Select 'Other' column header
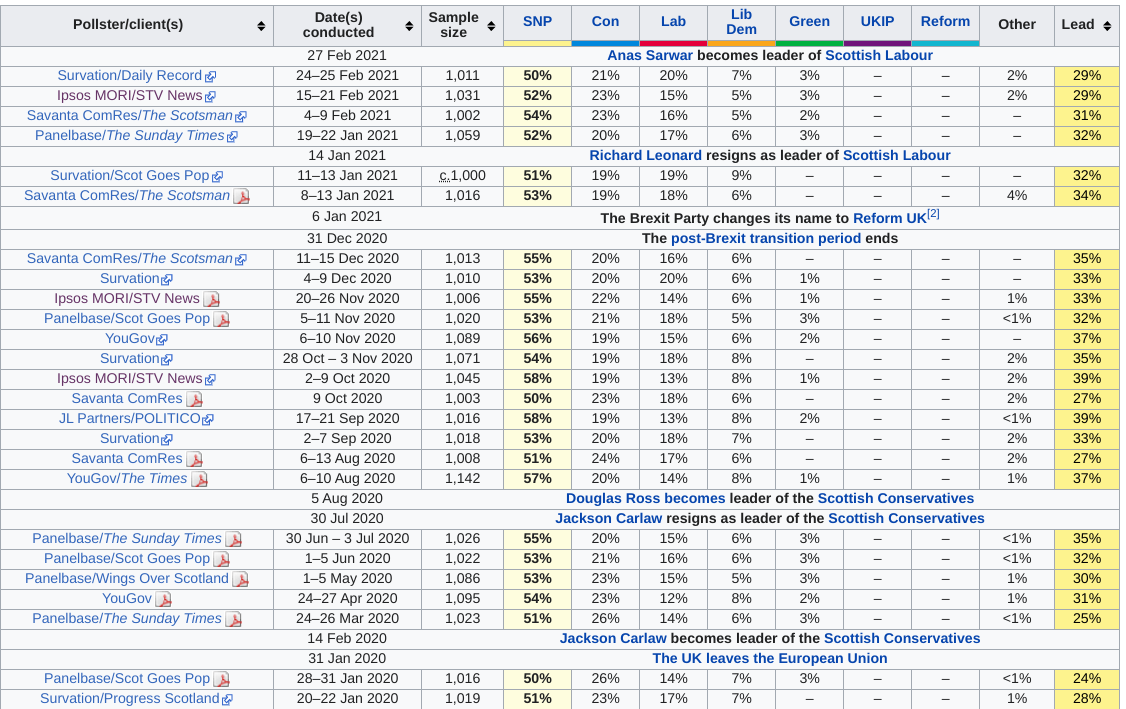Image resolution: width=1126 pixels, height=709 pixels. coord(1017,25)
